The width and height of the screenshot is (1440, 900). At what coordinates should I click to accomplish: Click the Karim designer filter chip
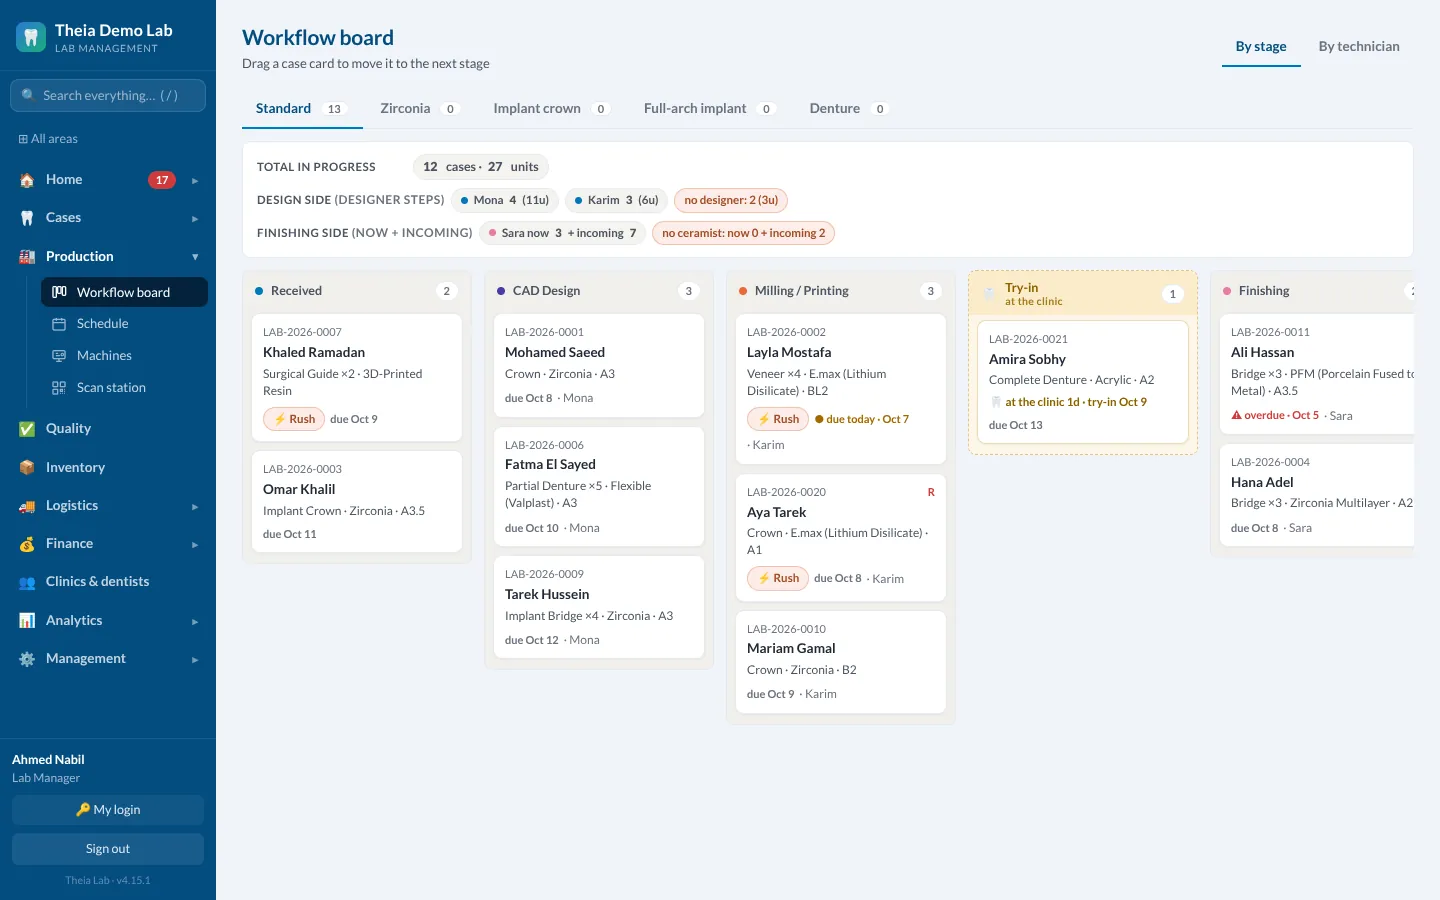point(617,200)
